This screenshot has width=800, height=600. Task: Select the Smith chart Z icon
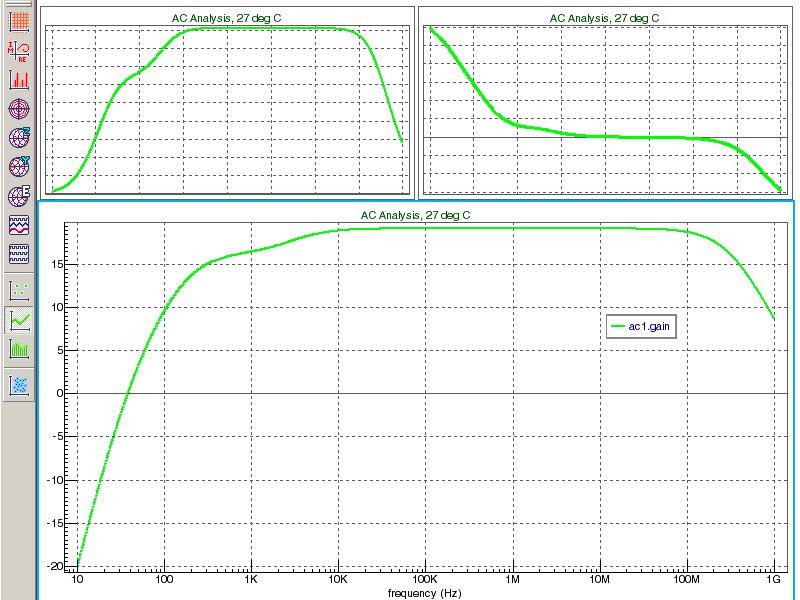[19, 138]
